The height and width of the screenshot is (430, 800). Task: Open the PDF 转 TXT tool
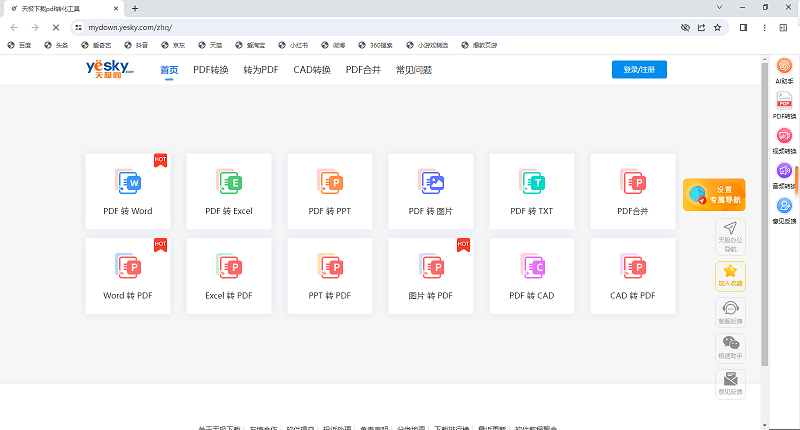tap(532, 190)
